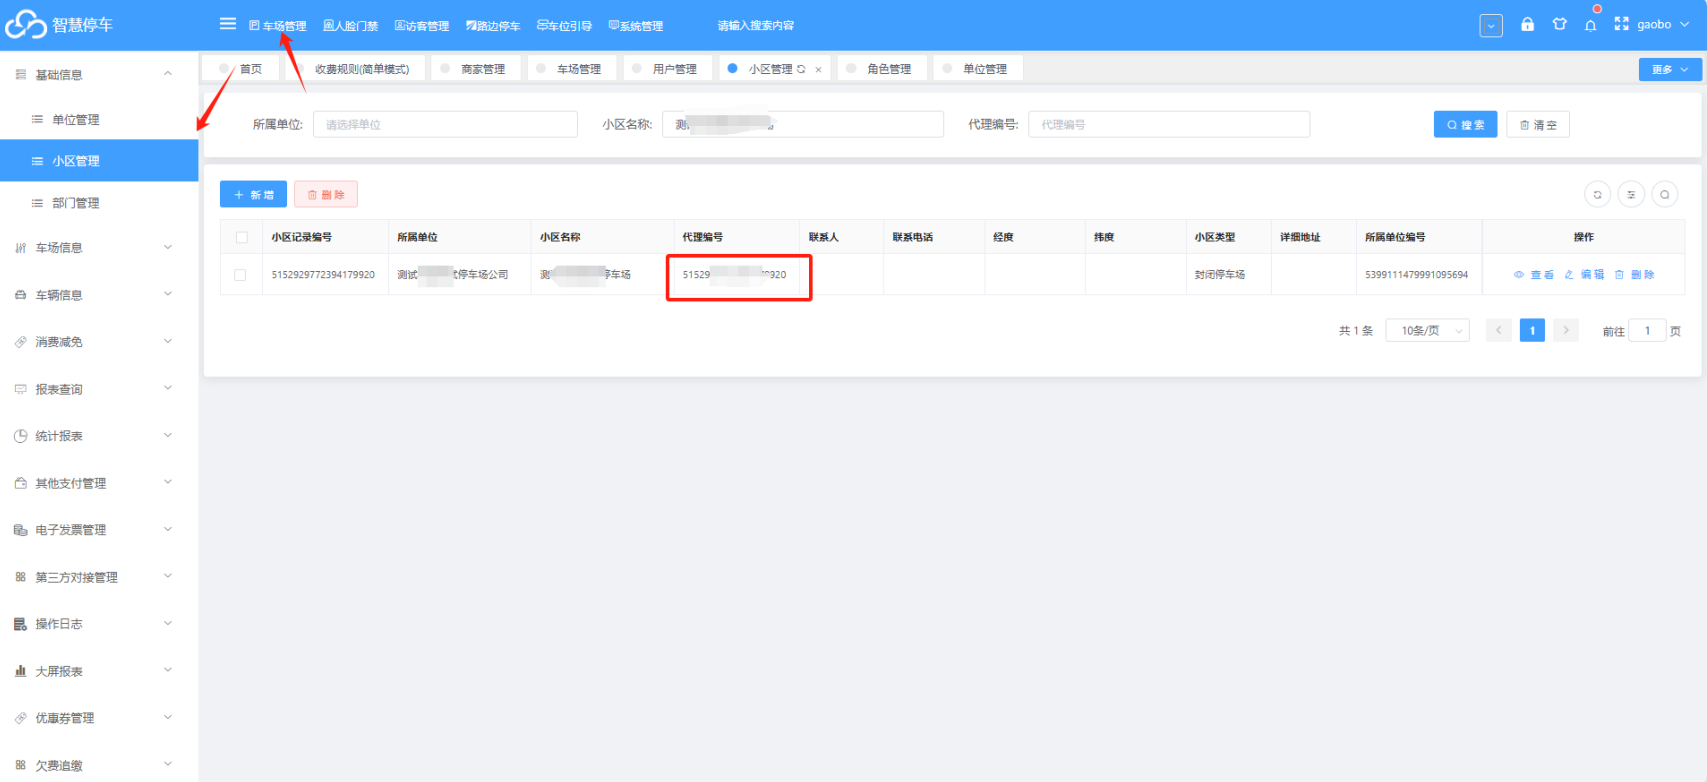This screenshot has height=782, width=1707.
Task: Click the 车辆信息 car sidebar icon
Action: pyautogui.click(x=20, y=295)
